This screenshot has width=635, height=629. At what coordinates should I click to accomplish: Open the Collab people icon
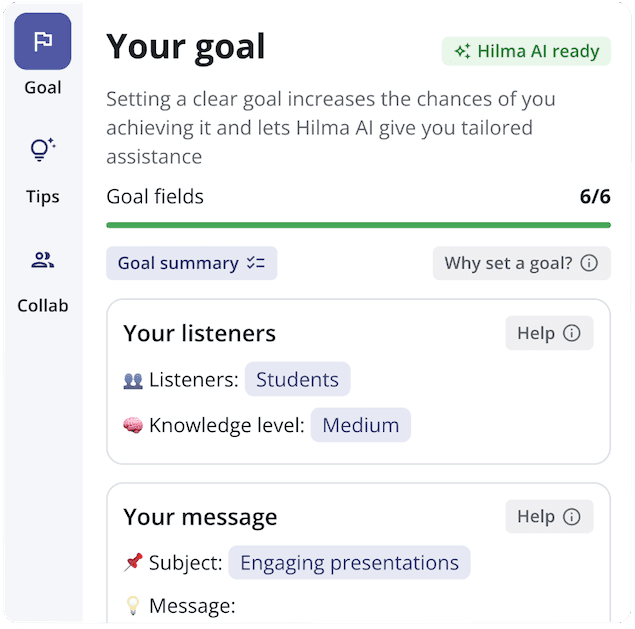42,261
